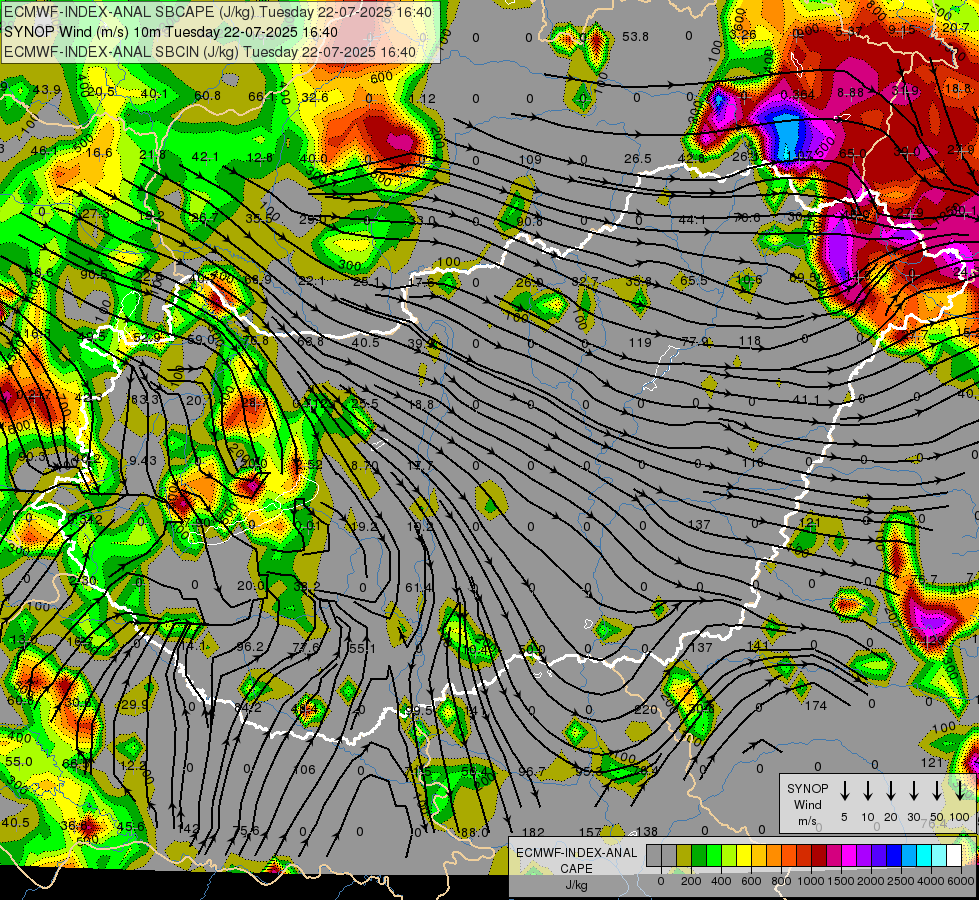Click the 61.4 value on the map
The image size is (979, 900).
(418, 587)
